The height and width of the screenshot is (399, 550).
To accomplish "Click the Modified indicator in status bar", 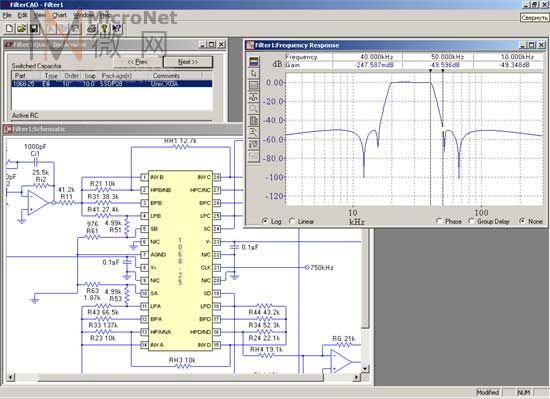I will pyautogui.click(x=487, y=393).
